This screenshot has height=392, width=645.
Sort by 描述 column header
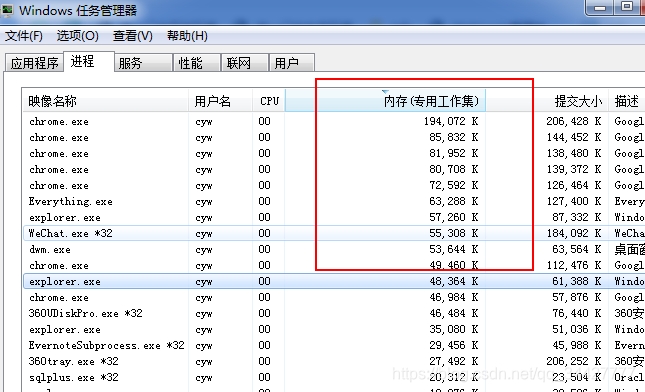pos(627,101)
